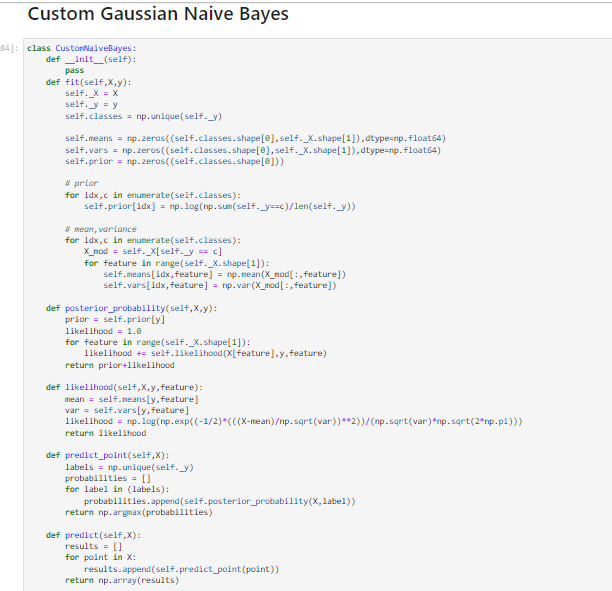The image size is (612, 591).
Task: Click the first 'for idx,c in enumerate' line
Action: click(x=153, y=195)
